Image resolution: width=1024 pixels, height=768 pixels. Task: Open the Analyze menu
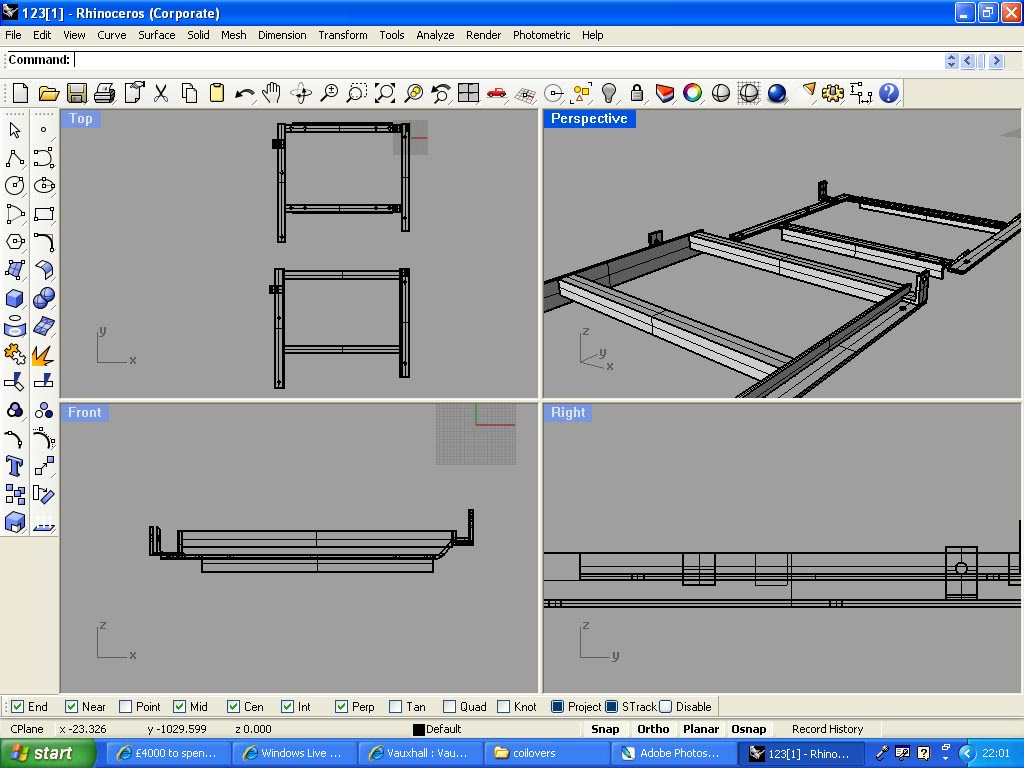point(435,35)
